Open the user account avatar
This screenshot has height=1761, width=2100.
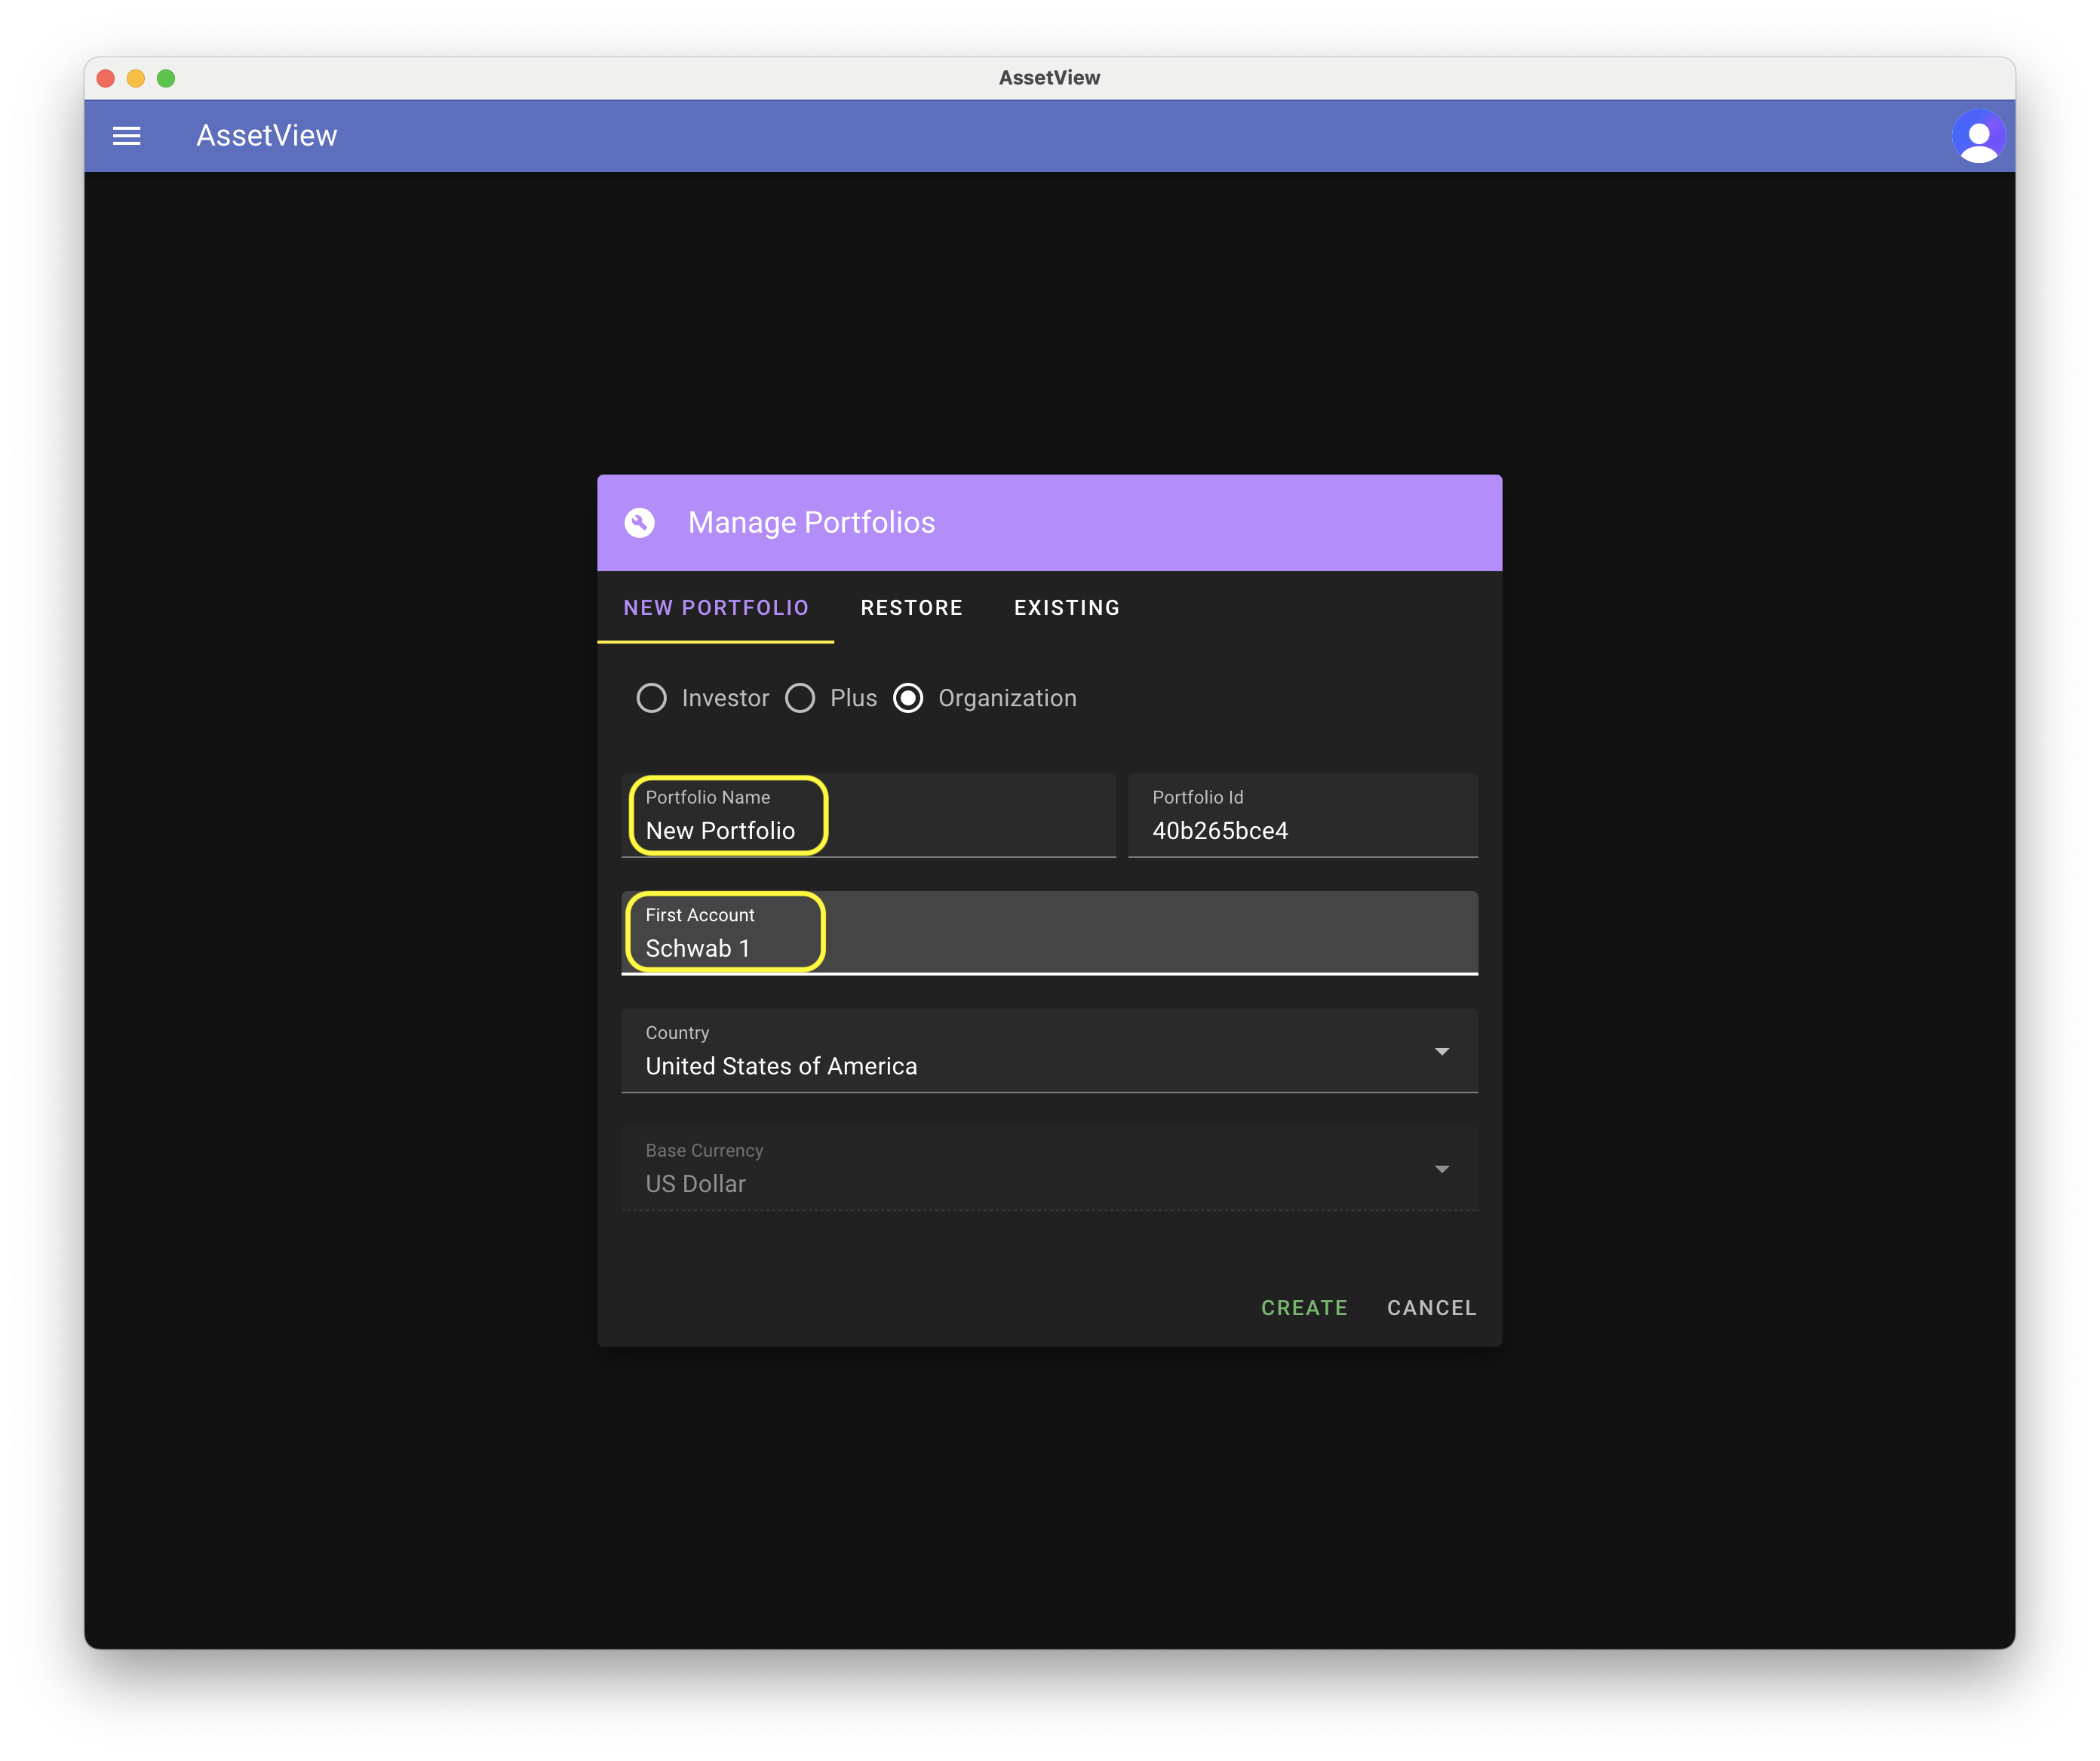click(x=1978, y=136)
